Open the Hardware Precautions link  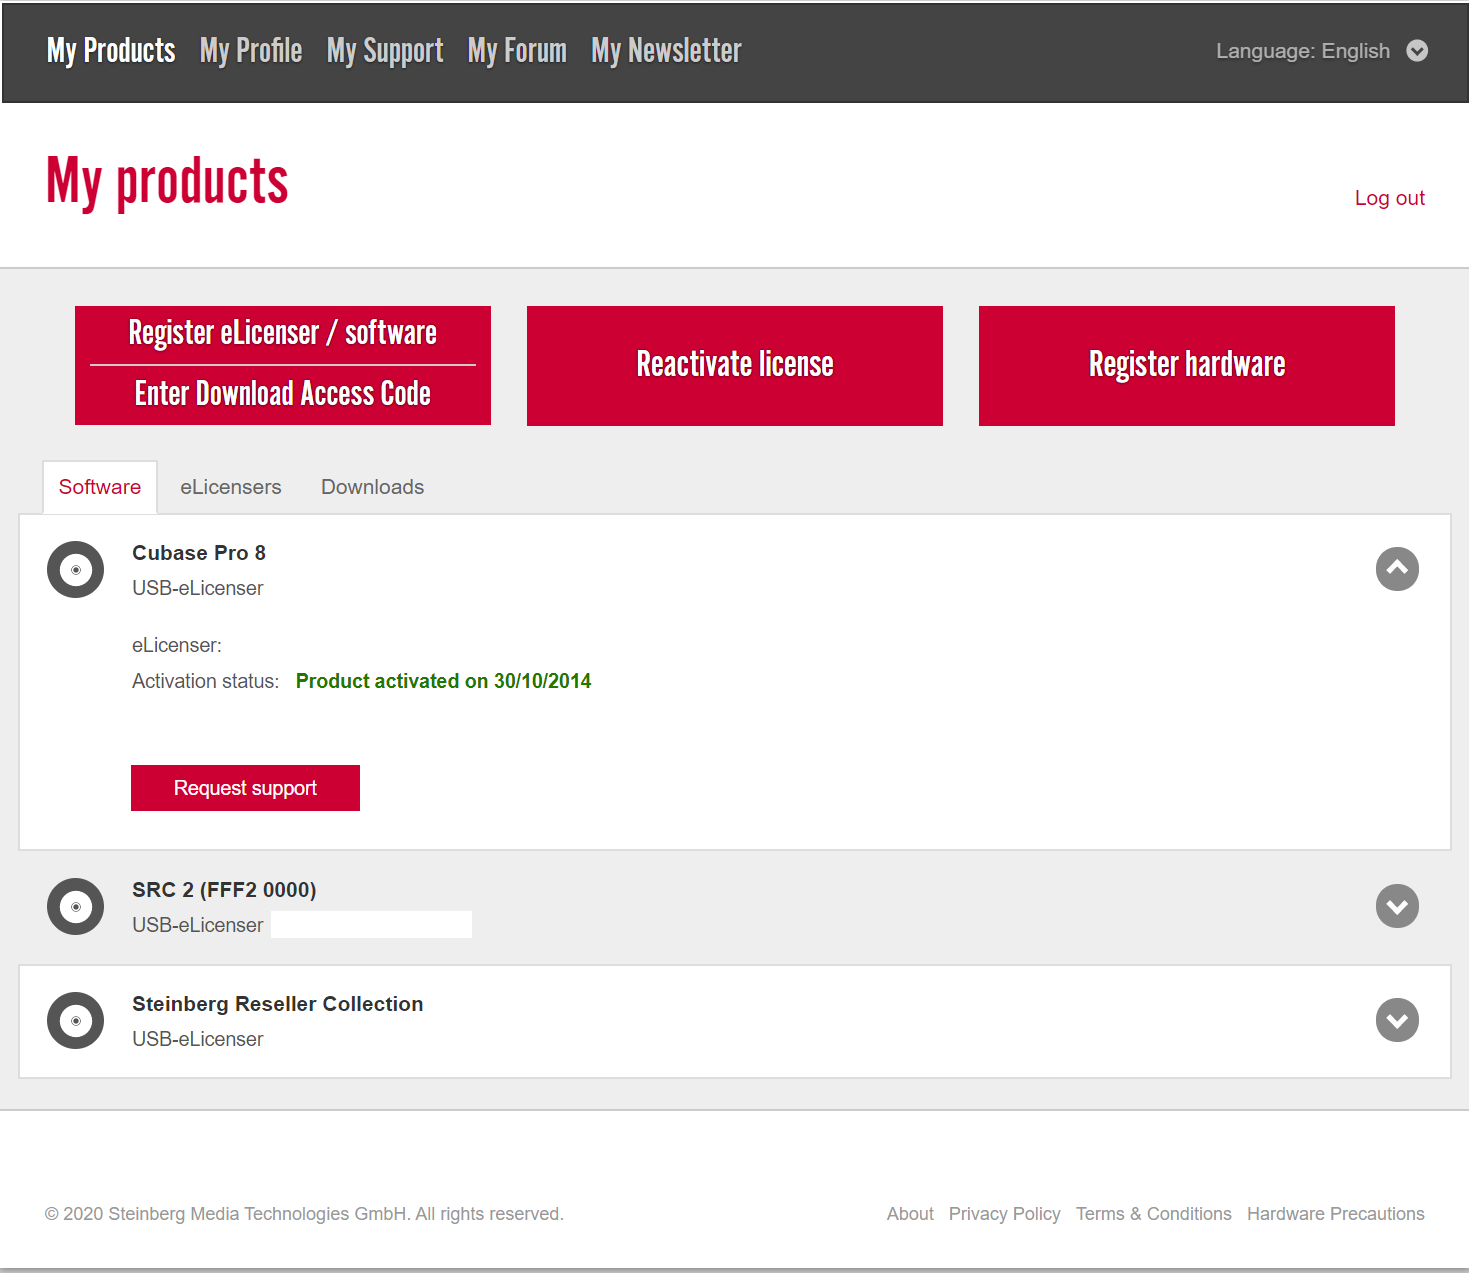[x=1336, y=1214]
